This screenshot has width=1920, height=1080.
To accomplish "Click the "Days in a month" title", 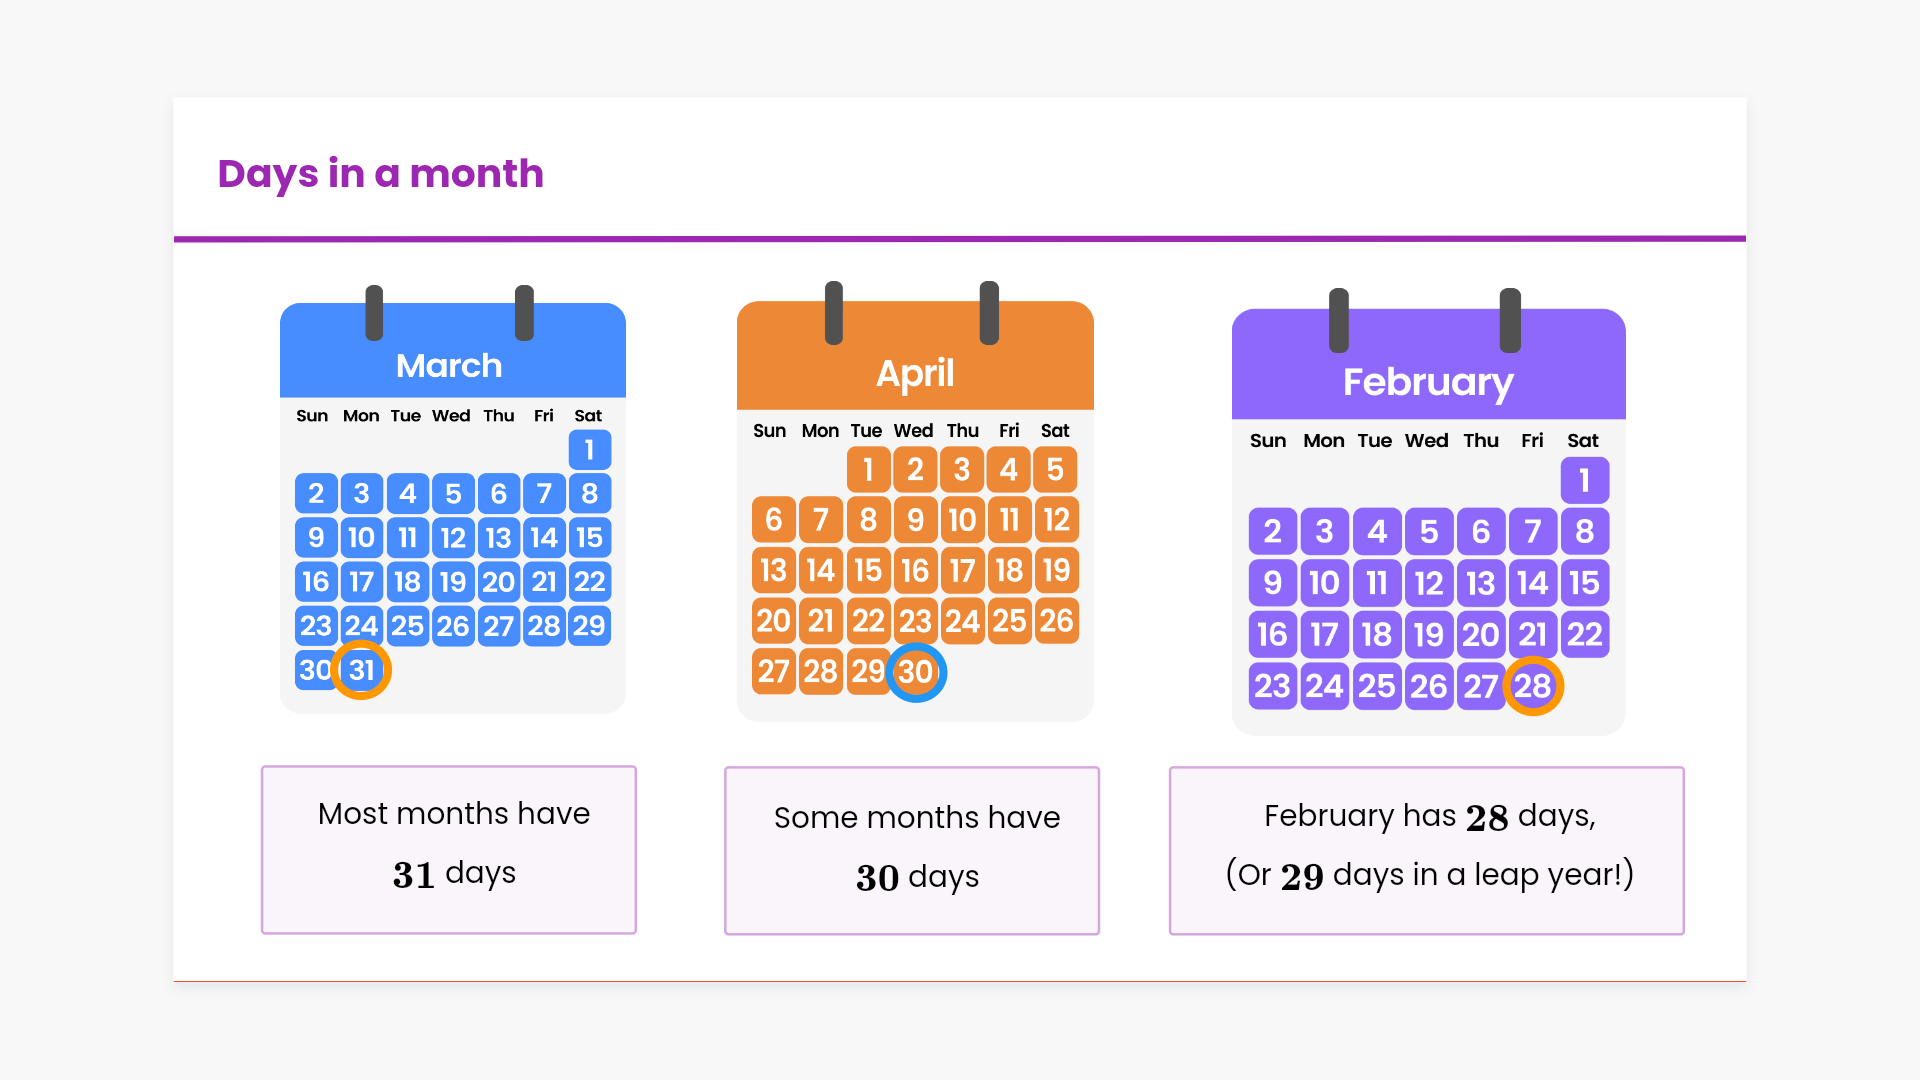I will pyautogui.click(x=380, y=174).
